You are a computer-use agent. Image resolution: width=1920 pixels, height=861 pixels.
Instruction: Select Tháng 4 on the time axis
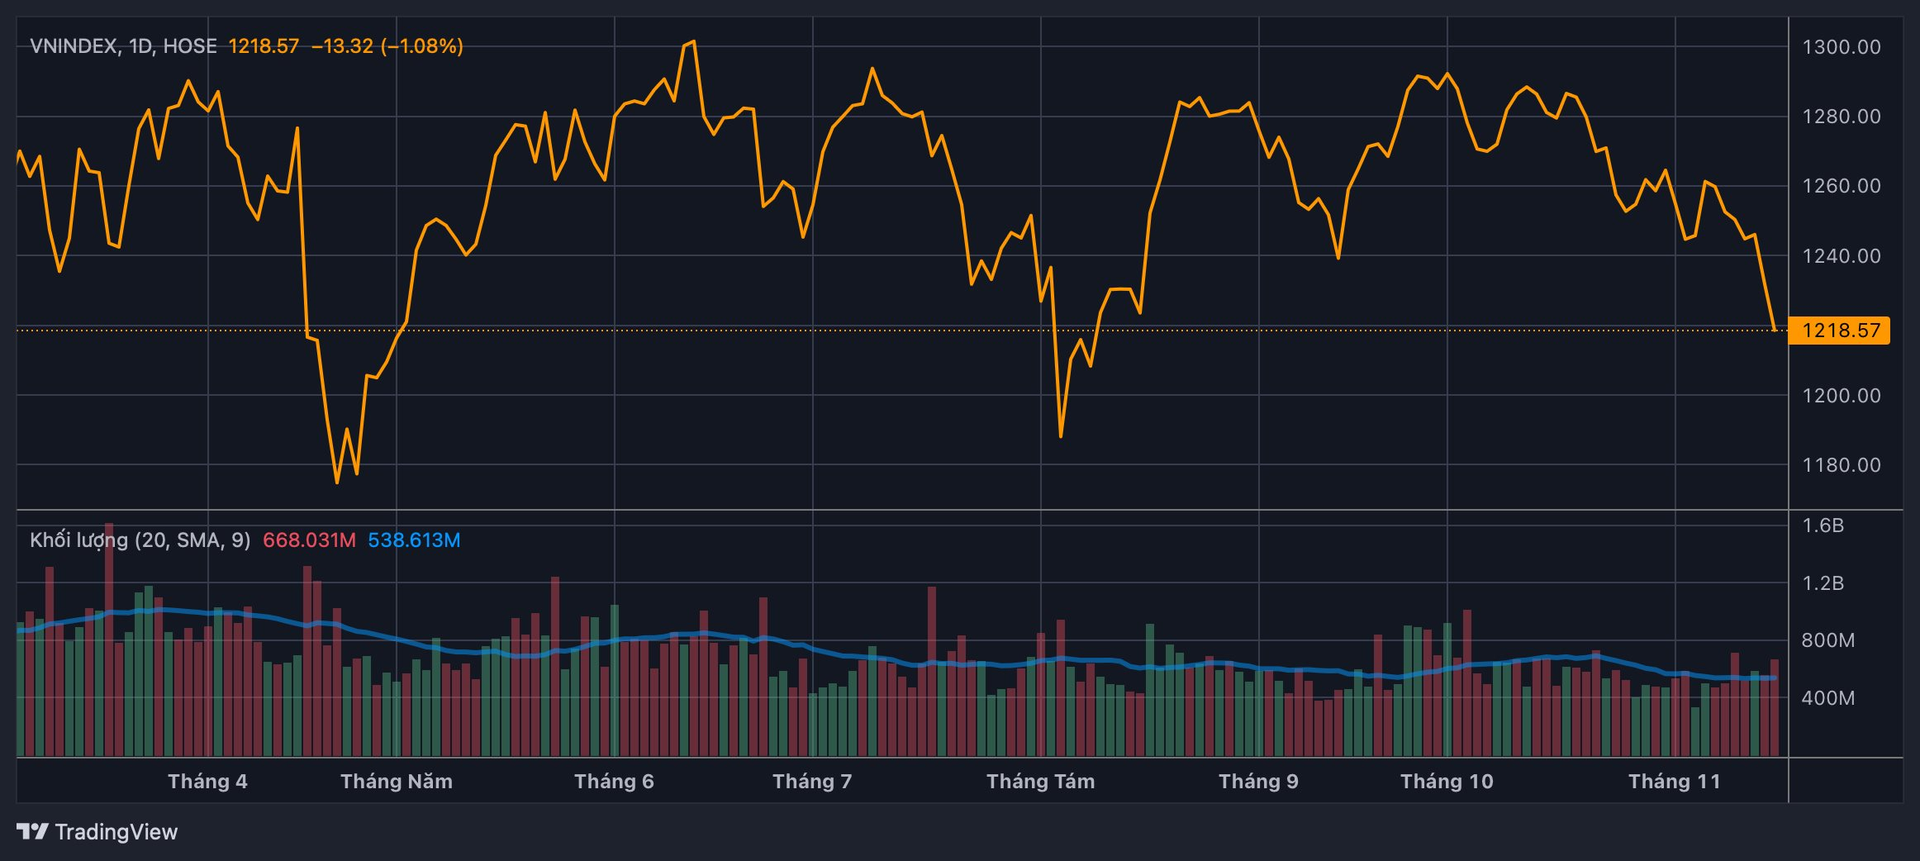coord(207,781)
